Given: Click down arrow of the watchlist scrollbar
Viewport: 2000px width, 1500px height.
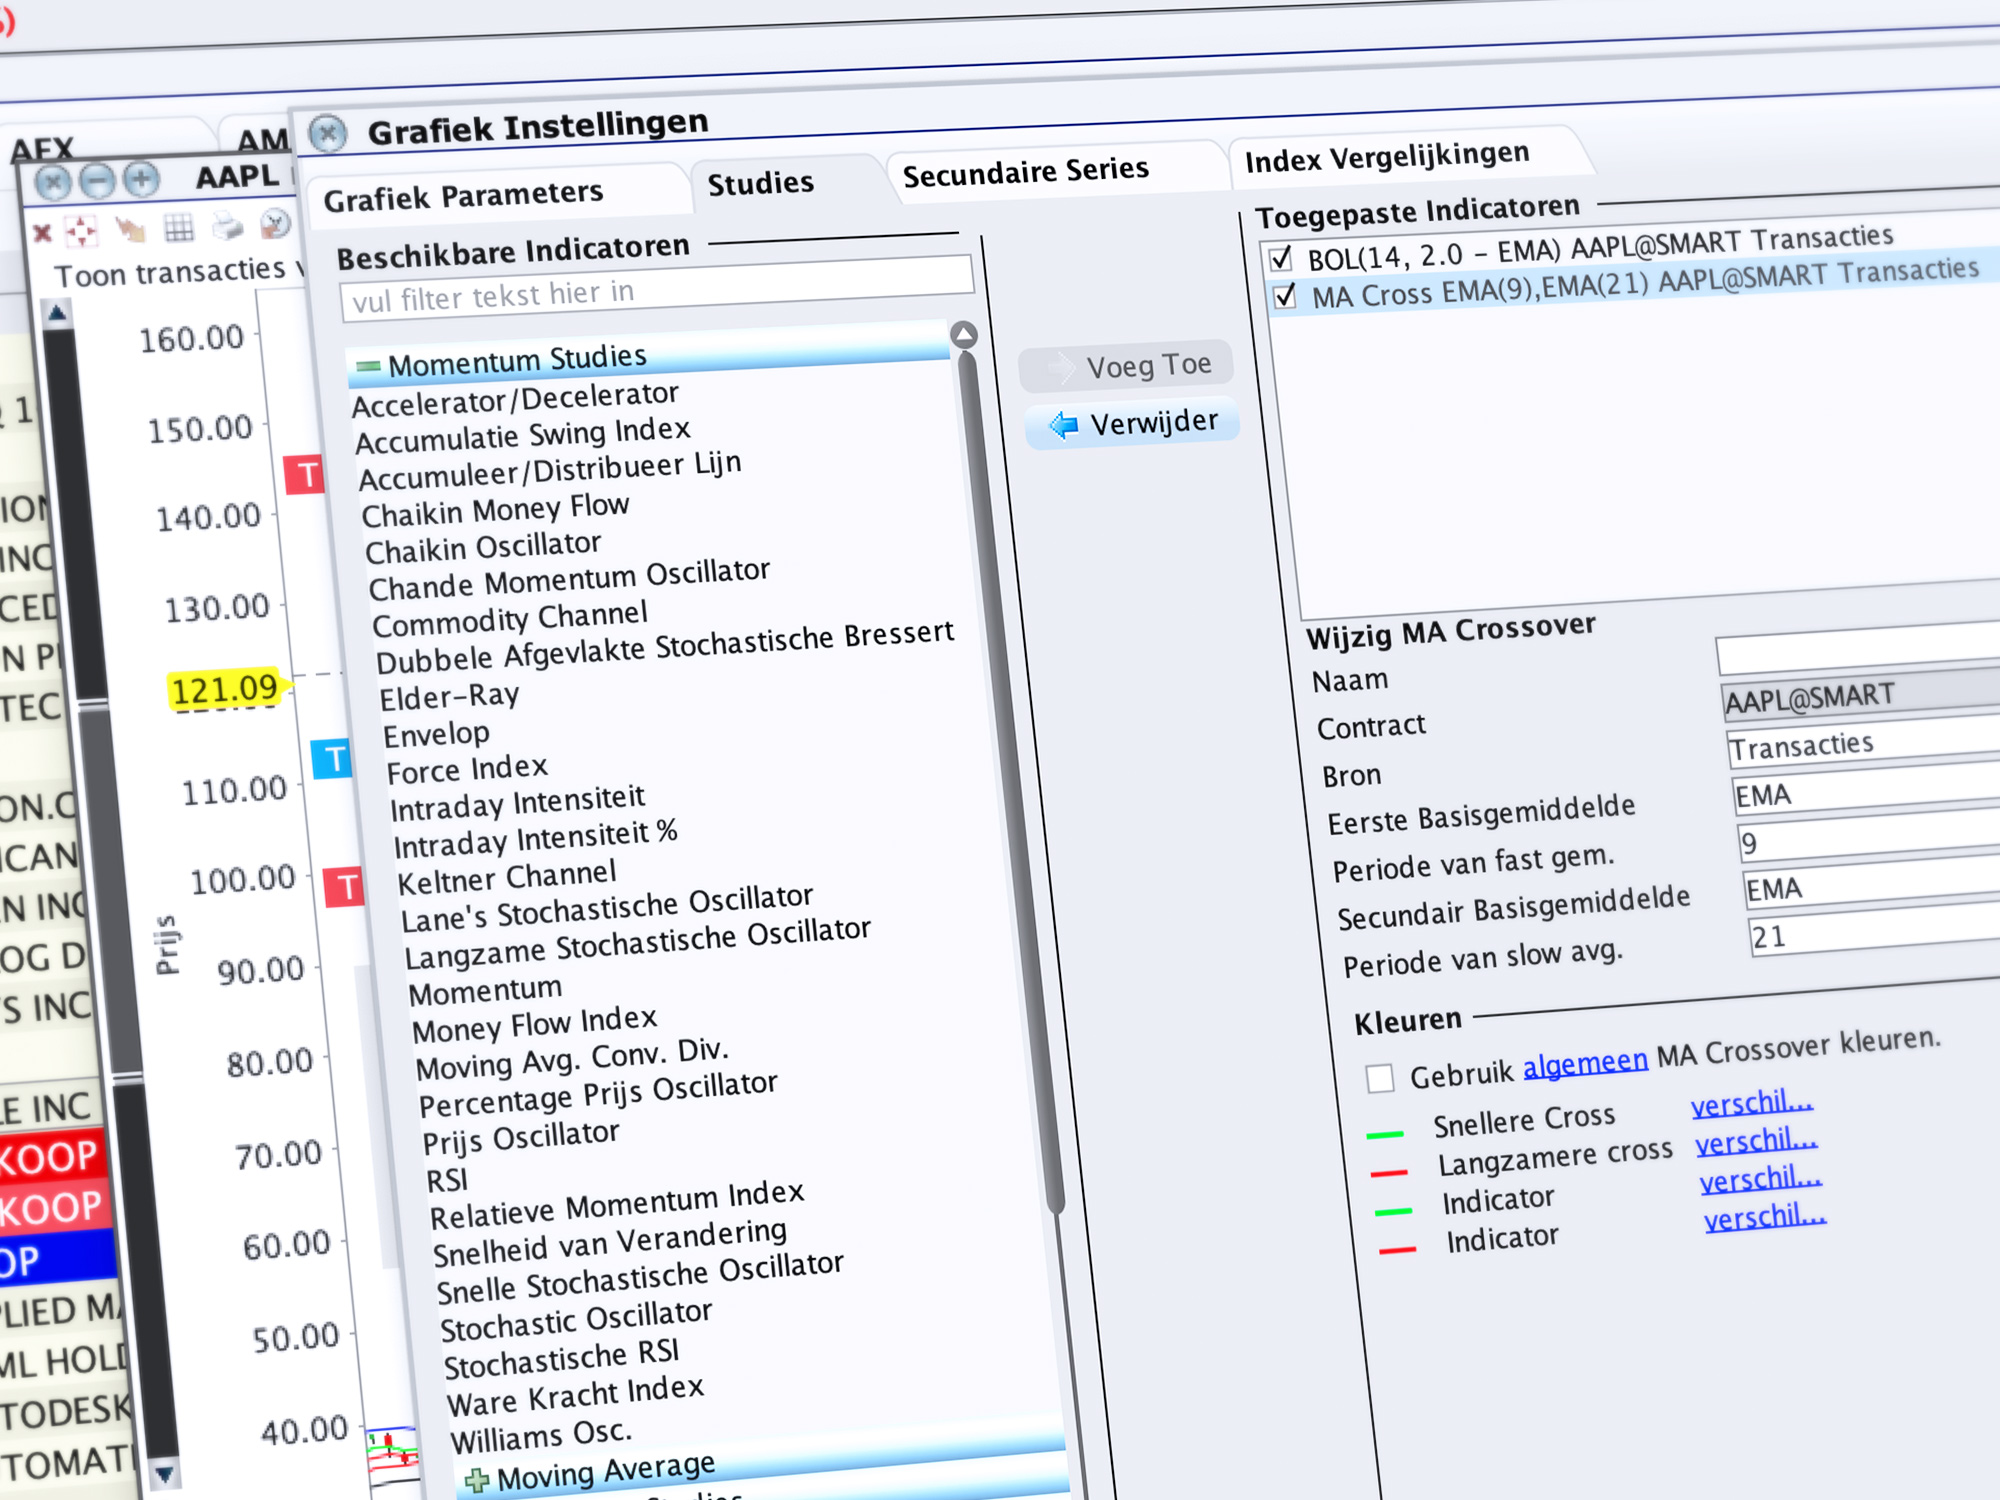Looking at the screenshot, I should pos(165,1473).
